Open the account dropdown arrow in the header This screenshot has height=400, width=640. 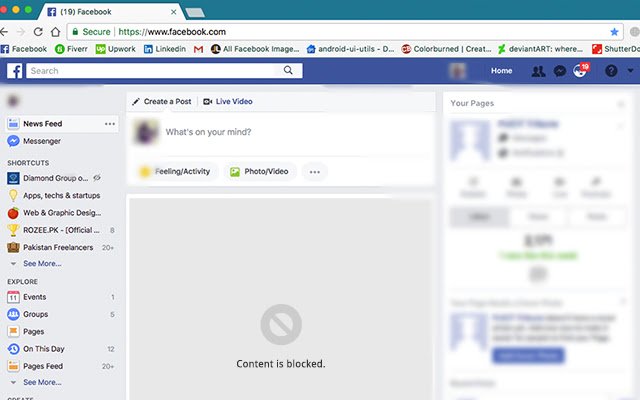click(x=631, y=71)
